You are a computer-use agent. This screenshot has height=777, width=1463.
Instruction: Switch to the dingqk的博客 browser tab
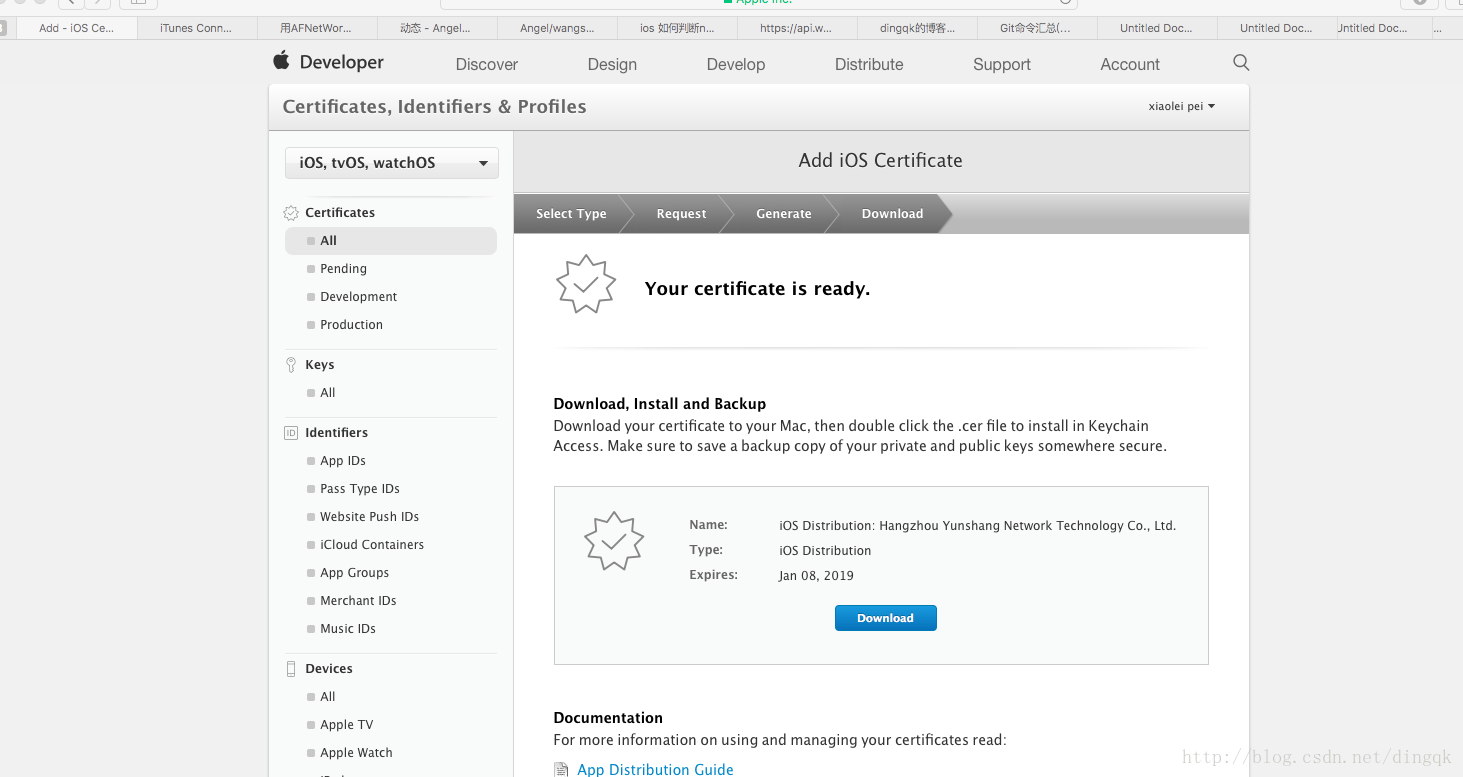coord(917,28)
